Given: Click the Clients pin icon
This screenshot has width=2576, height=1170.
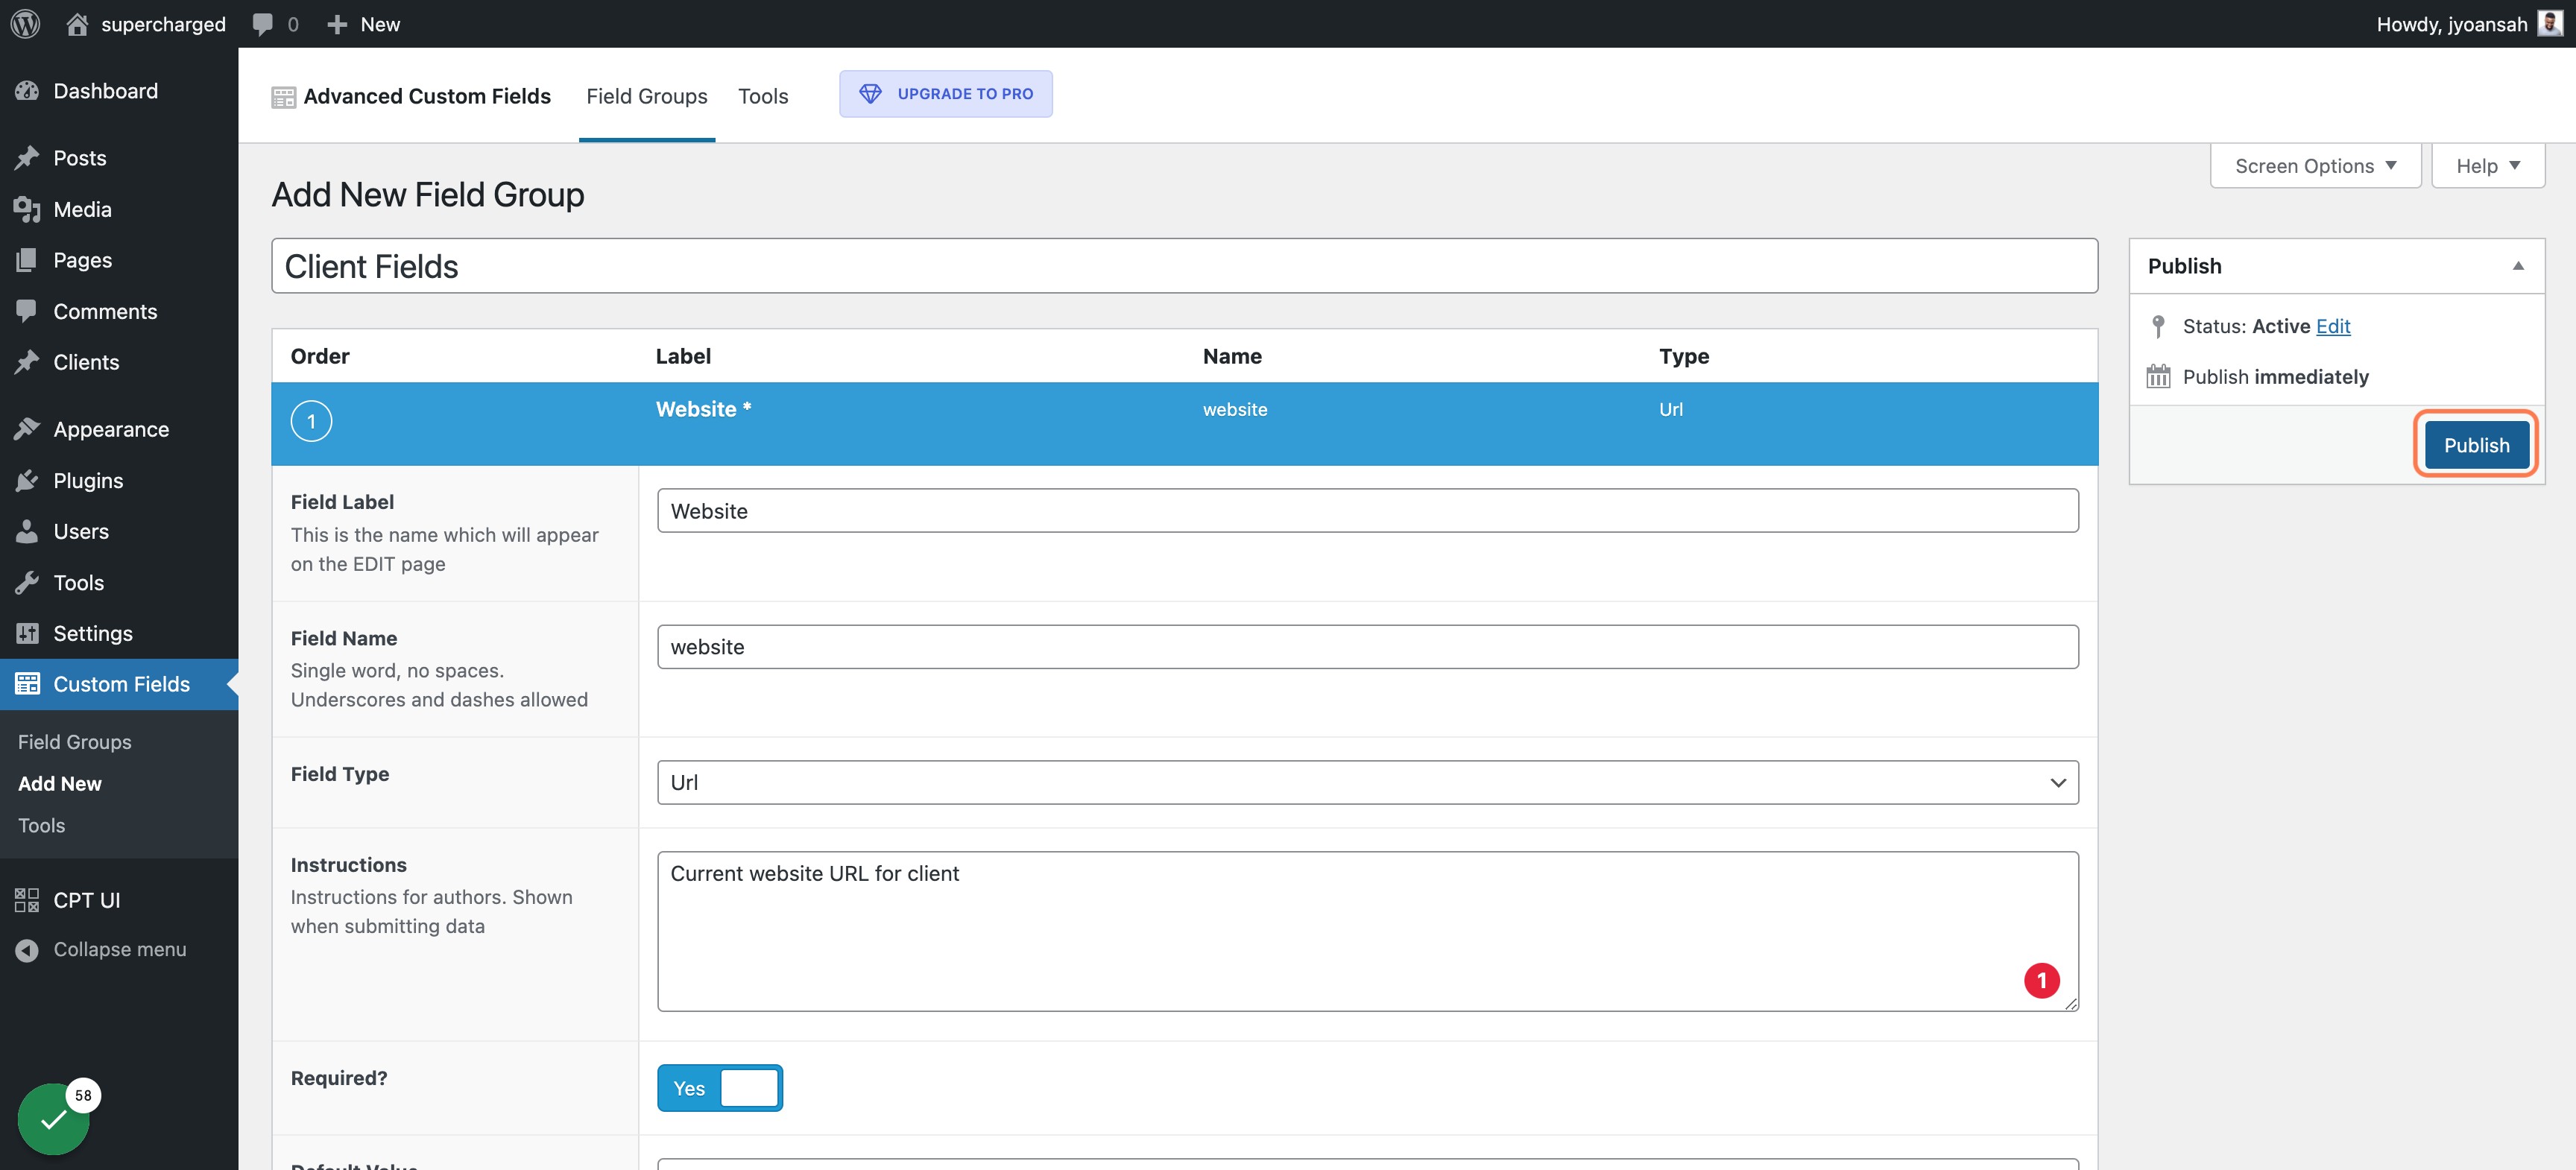Looking at the screenshot, I should (27, 362).
